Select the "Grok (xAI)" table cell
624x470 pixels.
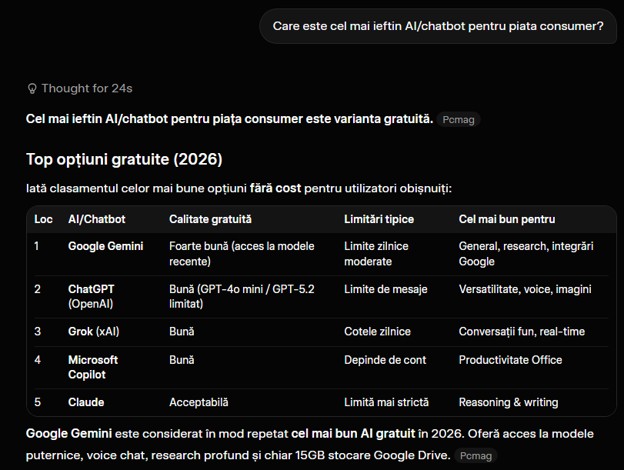94,332
